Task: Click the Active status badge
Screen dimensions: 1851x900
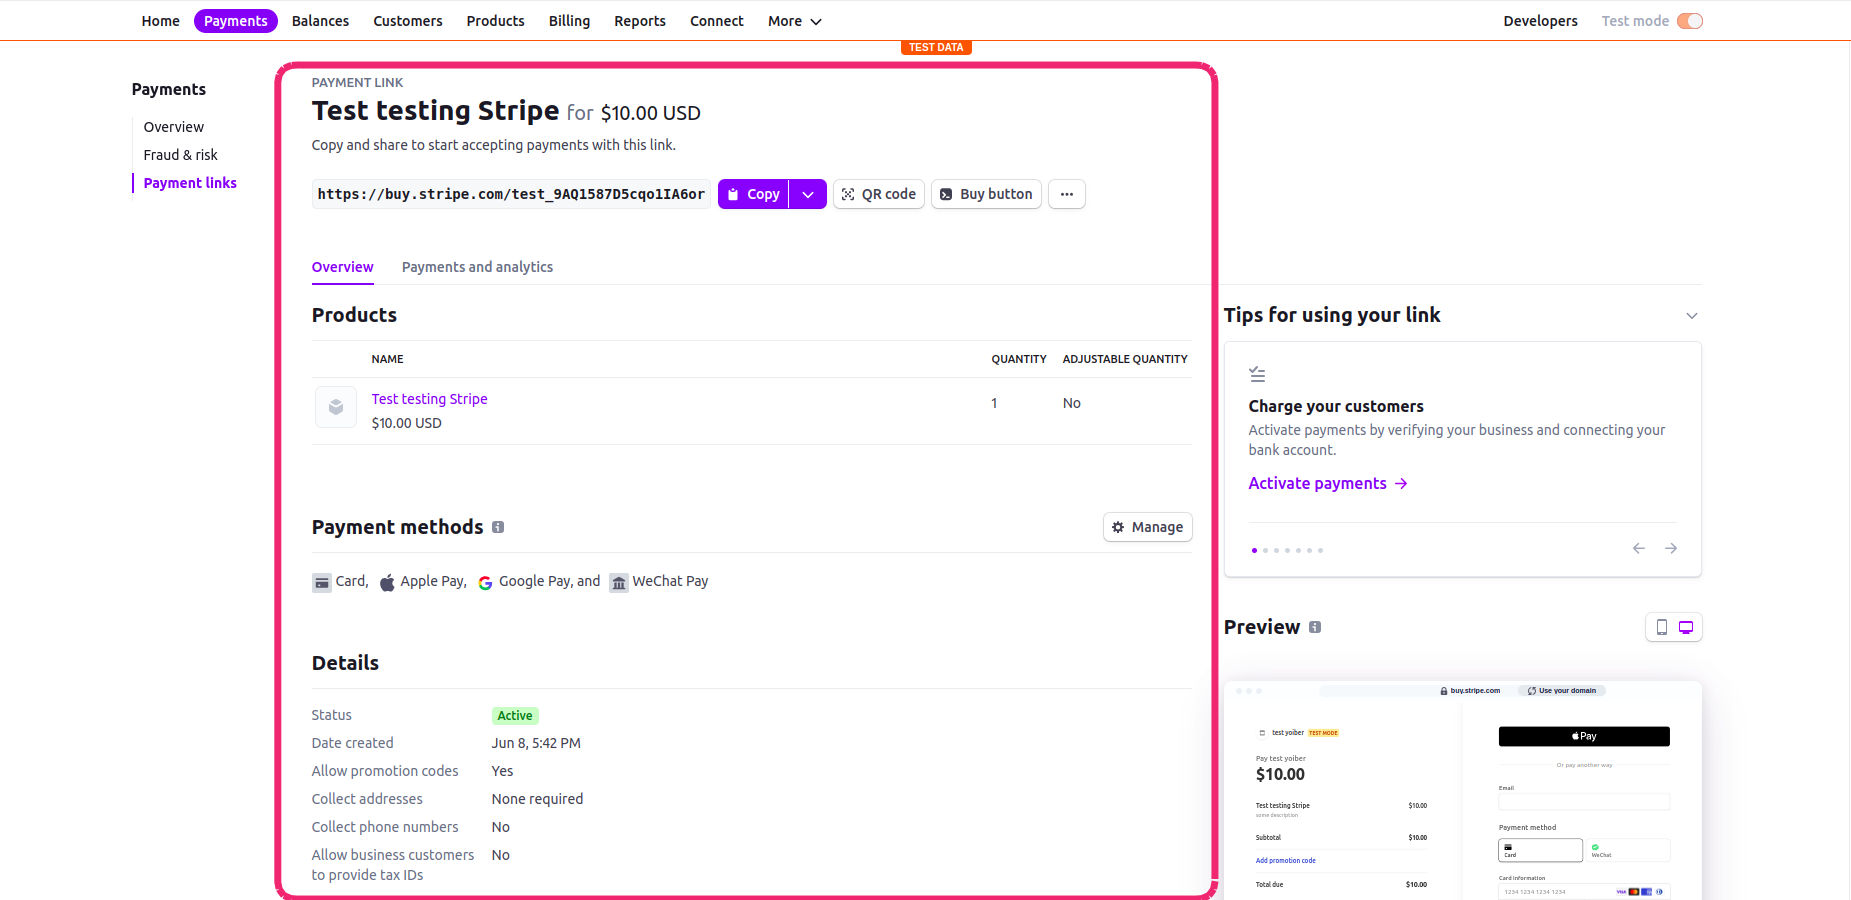Action: [x=515, y=716]
